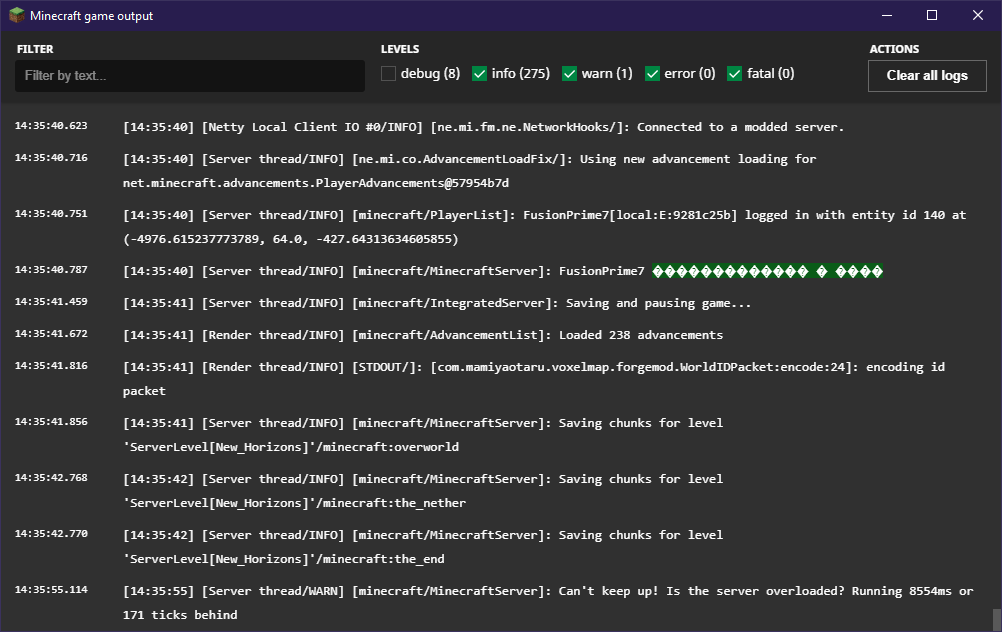Click the 'Loaded 238 advancements' log entry
Image resolution: width=1002 pixels, height=632 pixels.
point(422,335)
